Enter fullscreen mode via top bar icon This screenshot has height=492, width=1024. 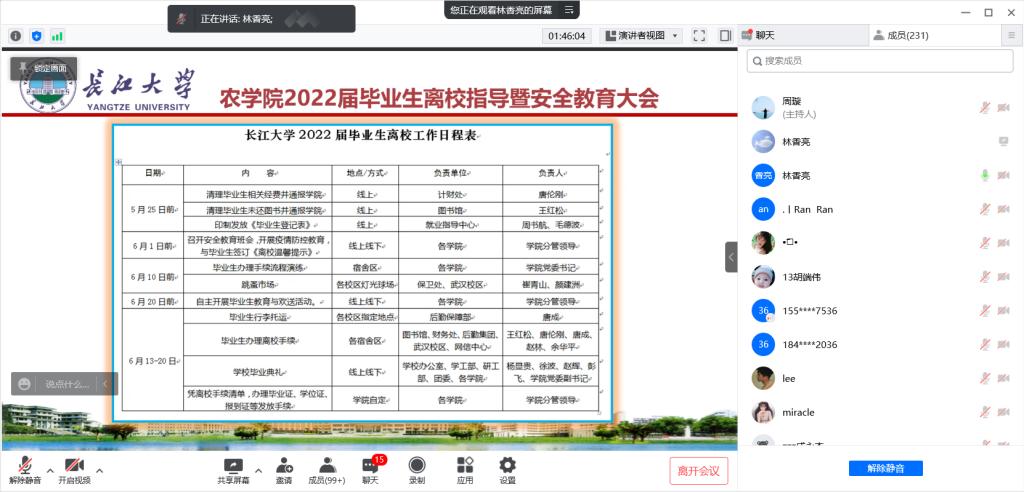699,36
